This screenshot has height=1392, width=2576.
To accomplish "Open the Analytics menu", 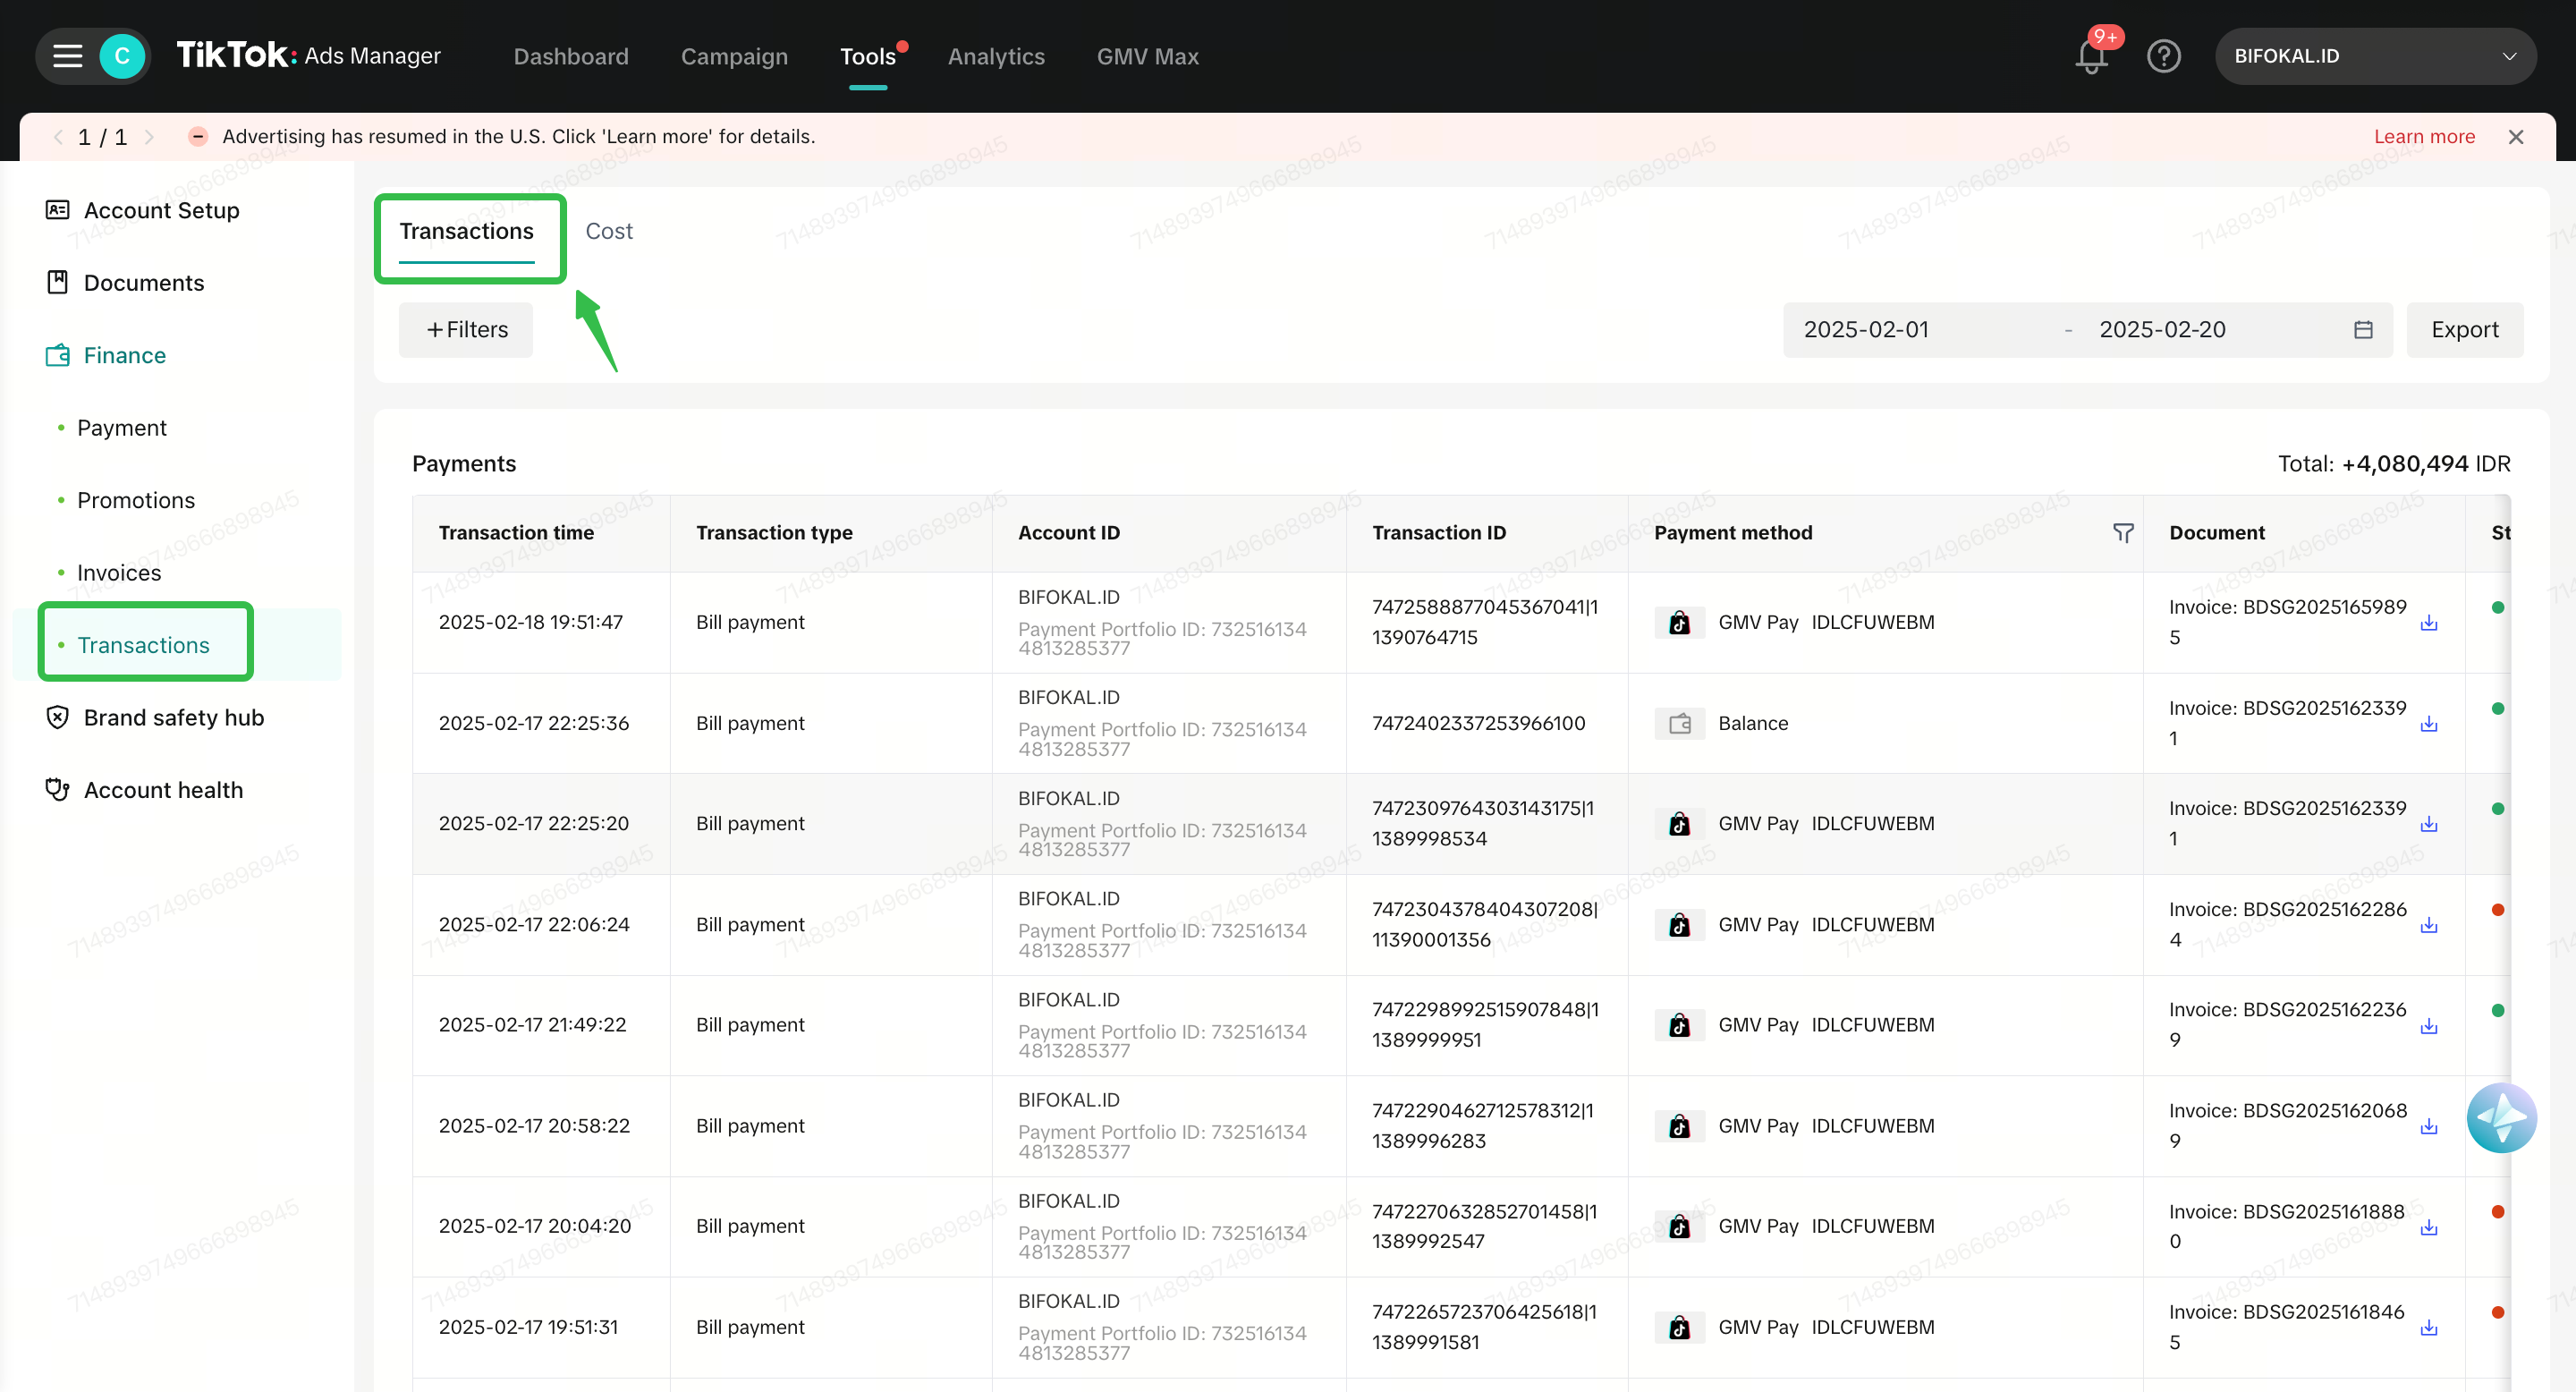I will [x=995, y=56].
